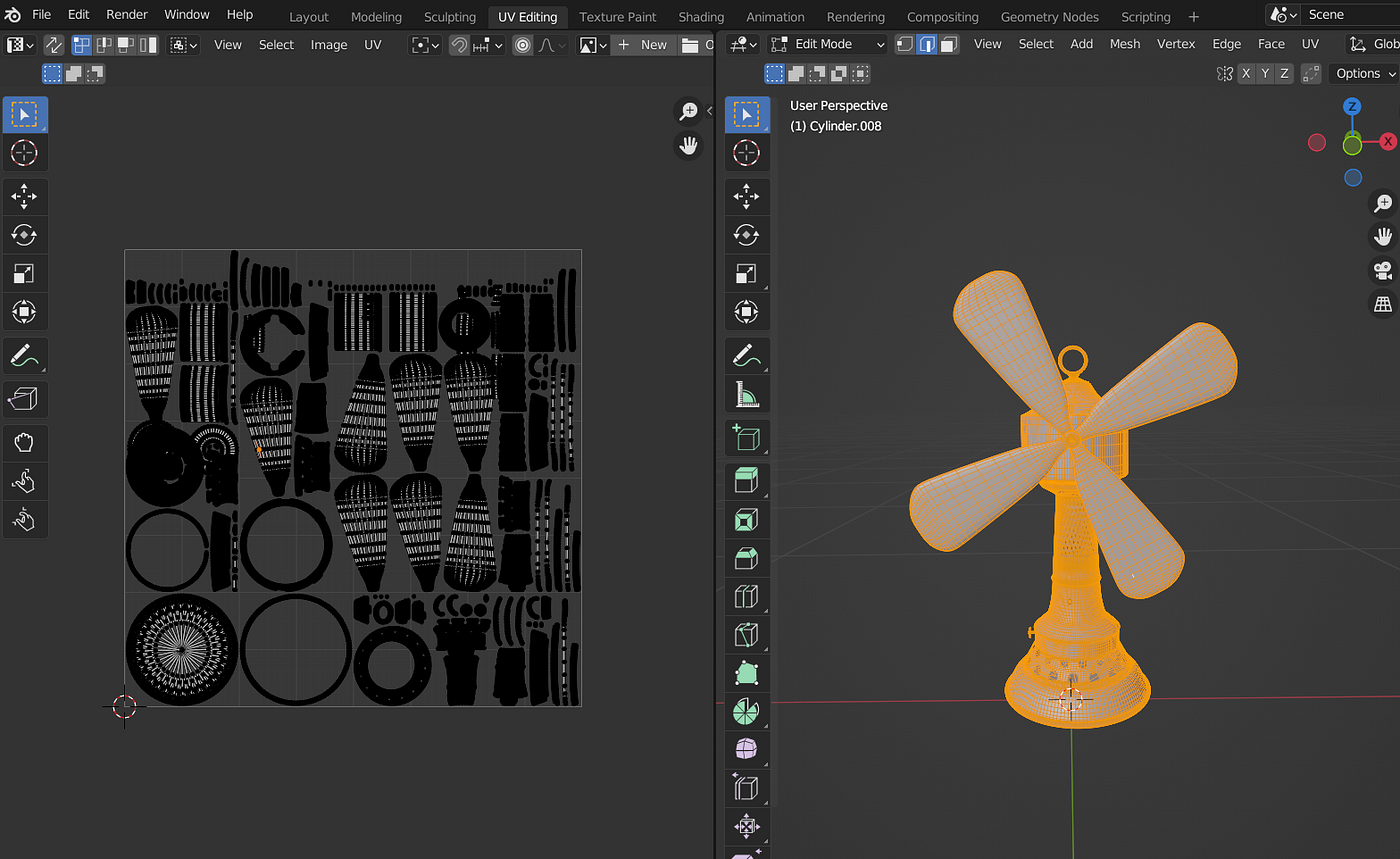Select the Smooth tool in the 3D viewport
1400x859 pixels.
click(x=747, y=751)
